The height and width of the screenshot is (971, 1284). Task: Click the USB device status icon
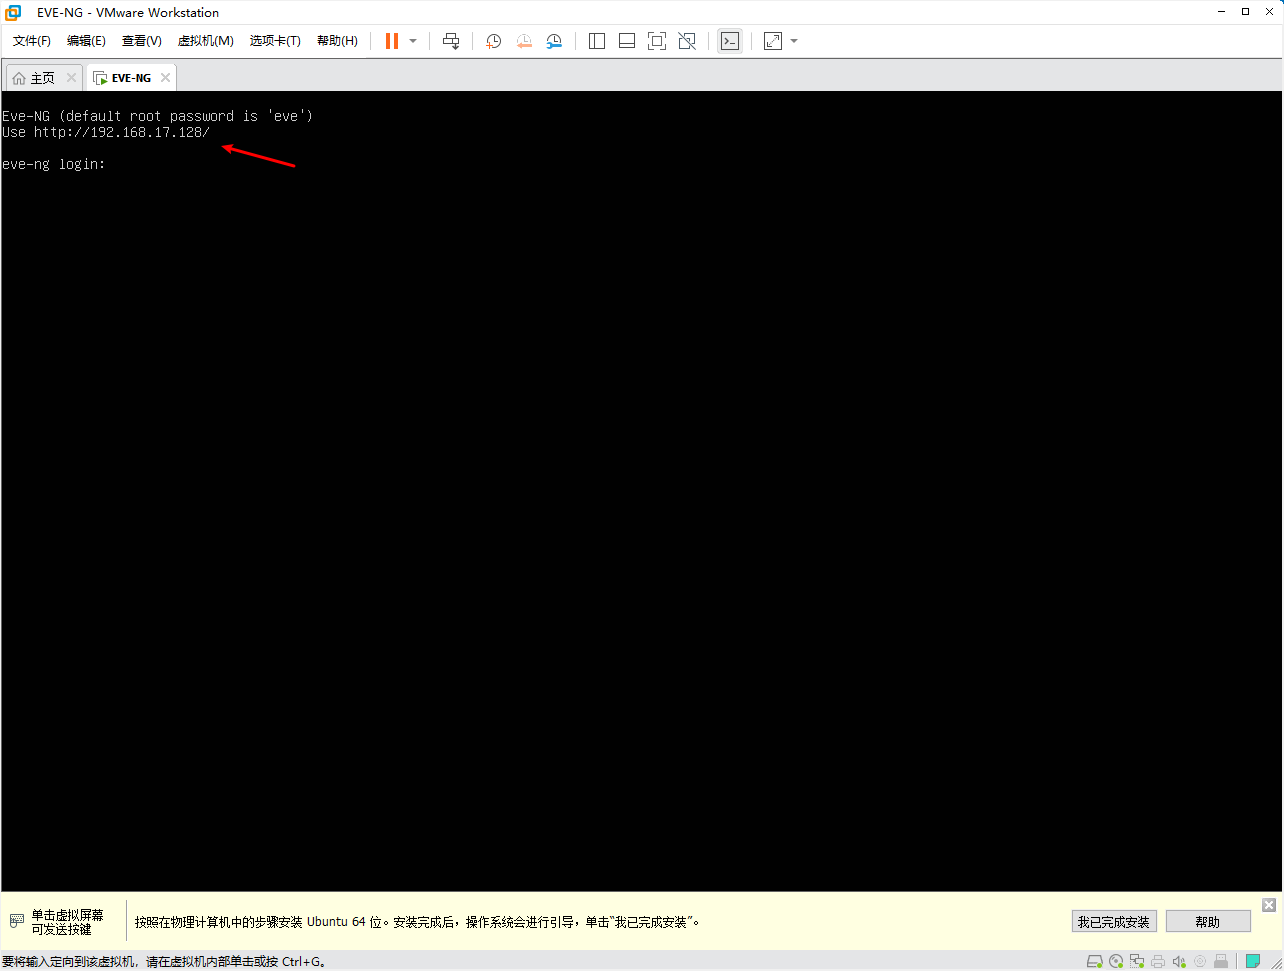tap(1221, 961)
